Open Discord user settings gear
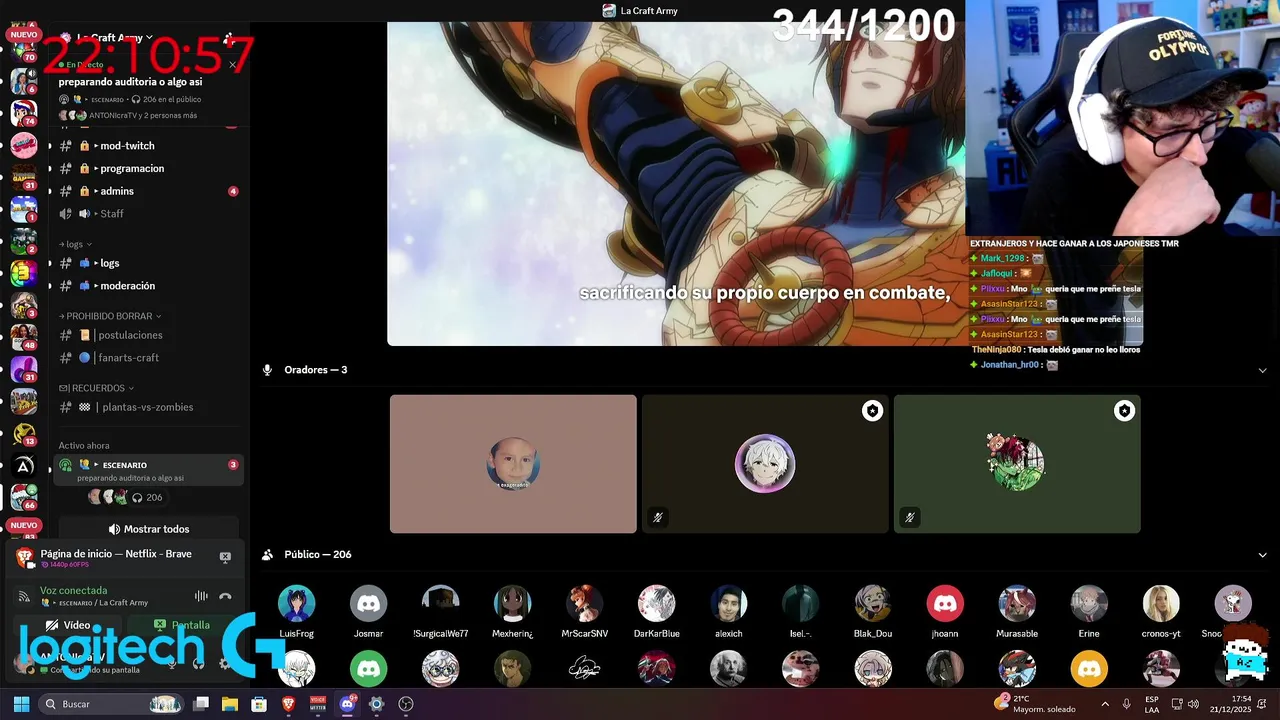 (224, 663)
